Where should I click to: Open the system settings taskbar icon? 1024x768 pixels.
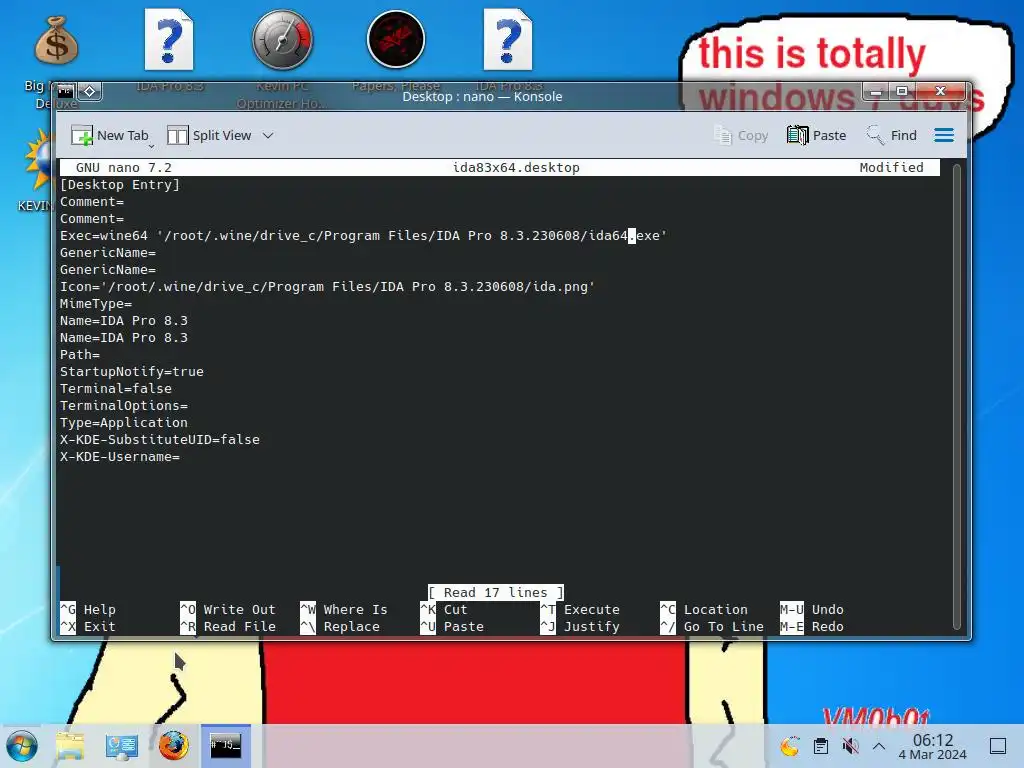[x=121, y=746]
